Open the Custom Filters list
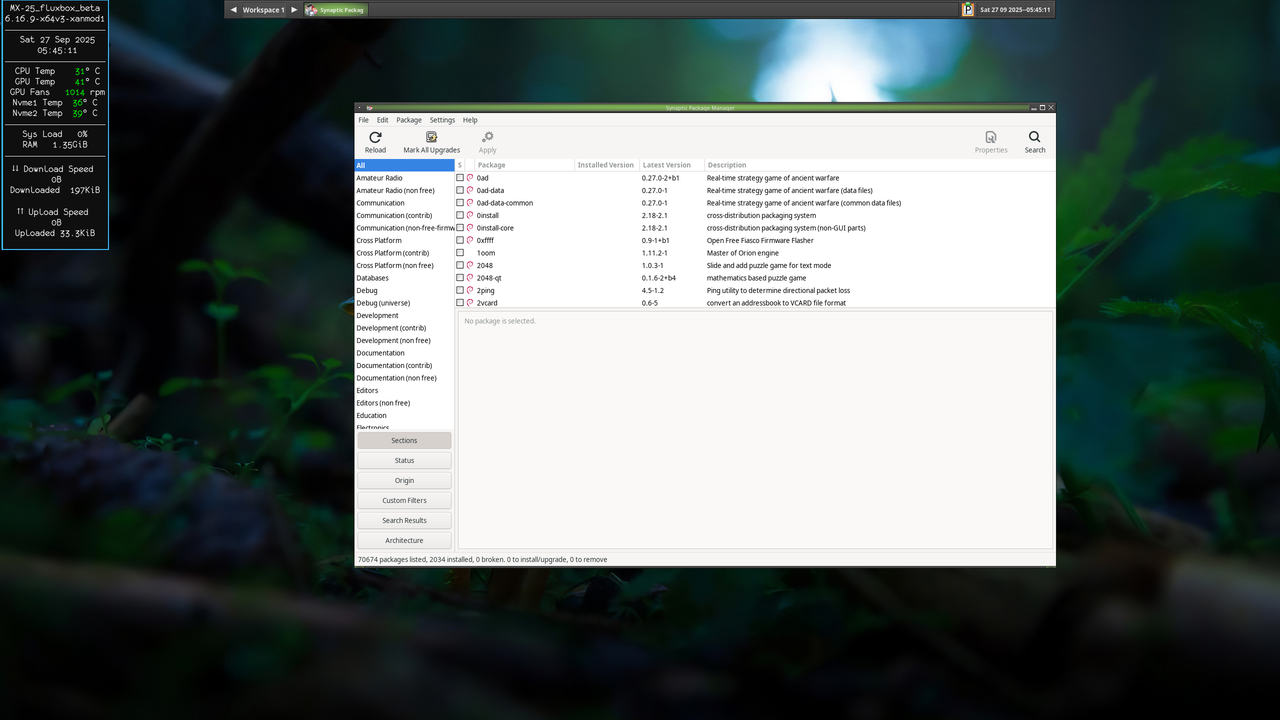Screen dimensions: 1280x720 tap(404, 500)
